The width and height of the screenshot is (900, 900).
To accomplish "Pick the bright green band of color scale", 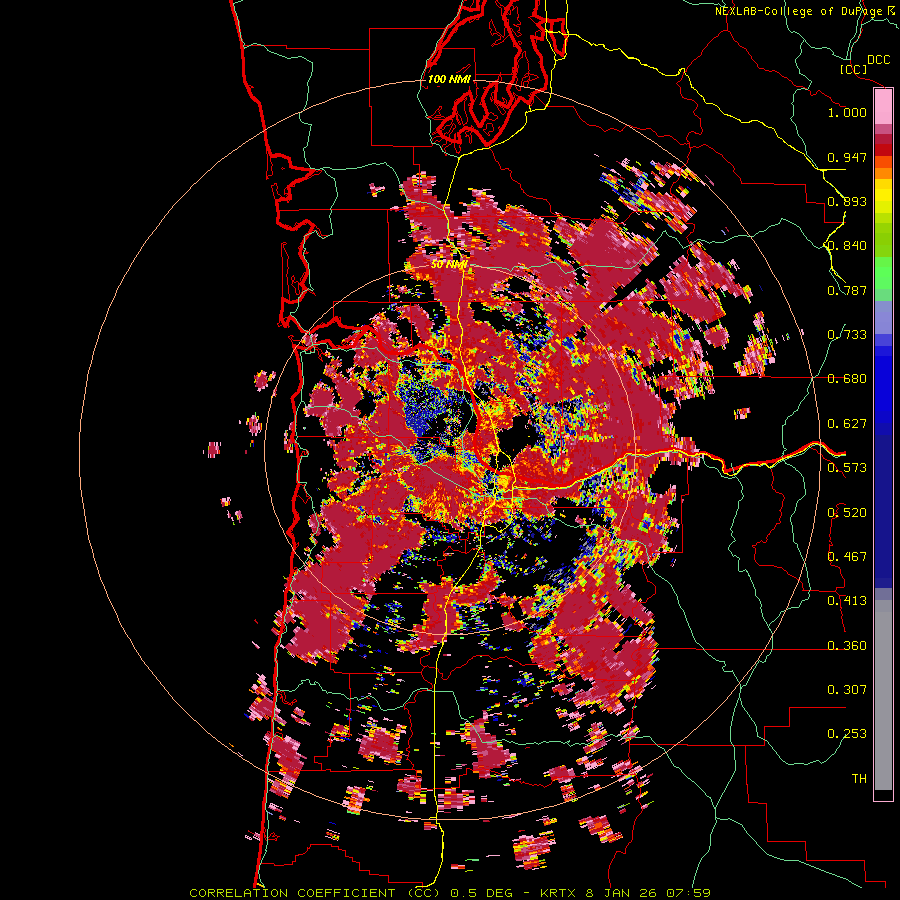I will [883, 273].
